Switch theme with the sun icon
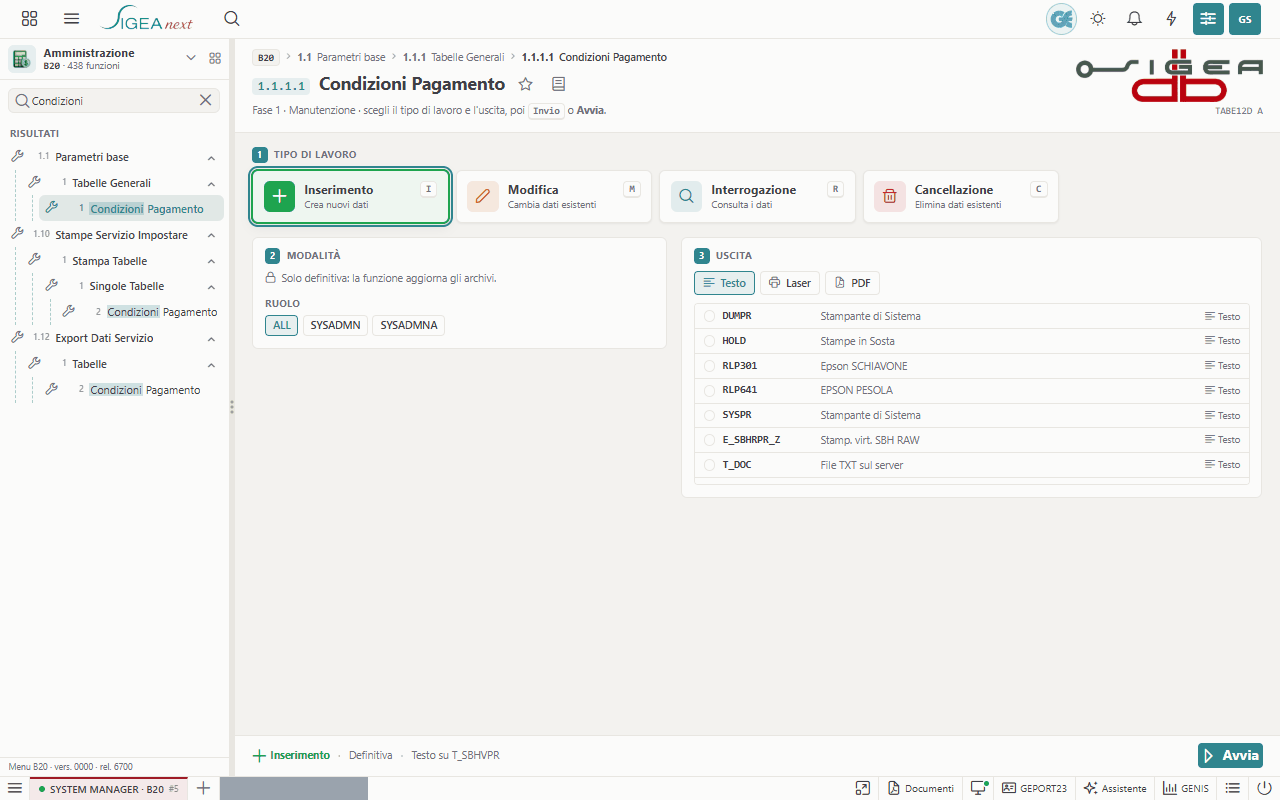This screenshot has height=800, width=1280. click(x=1098, y=19)
